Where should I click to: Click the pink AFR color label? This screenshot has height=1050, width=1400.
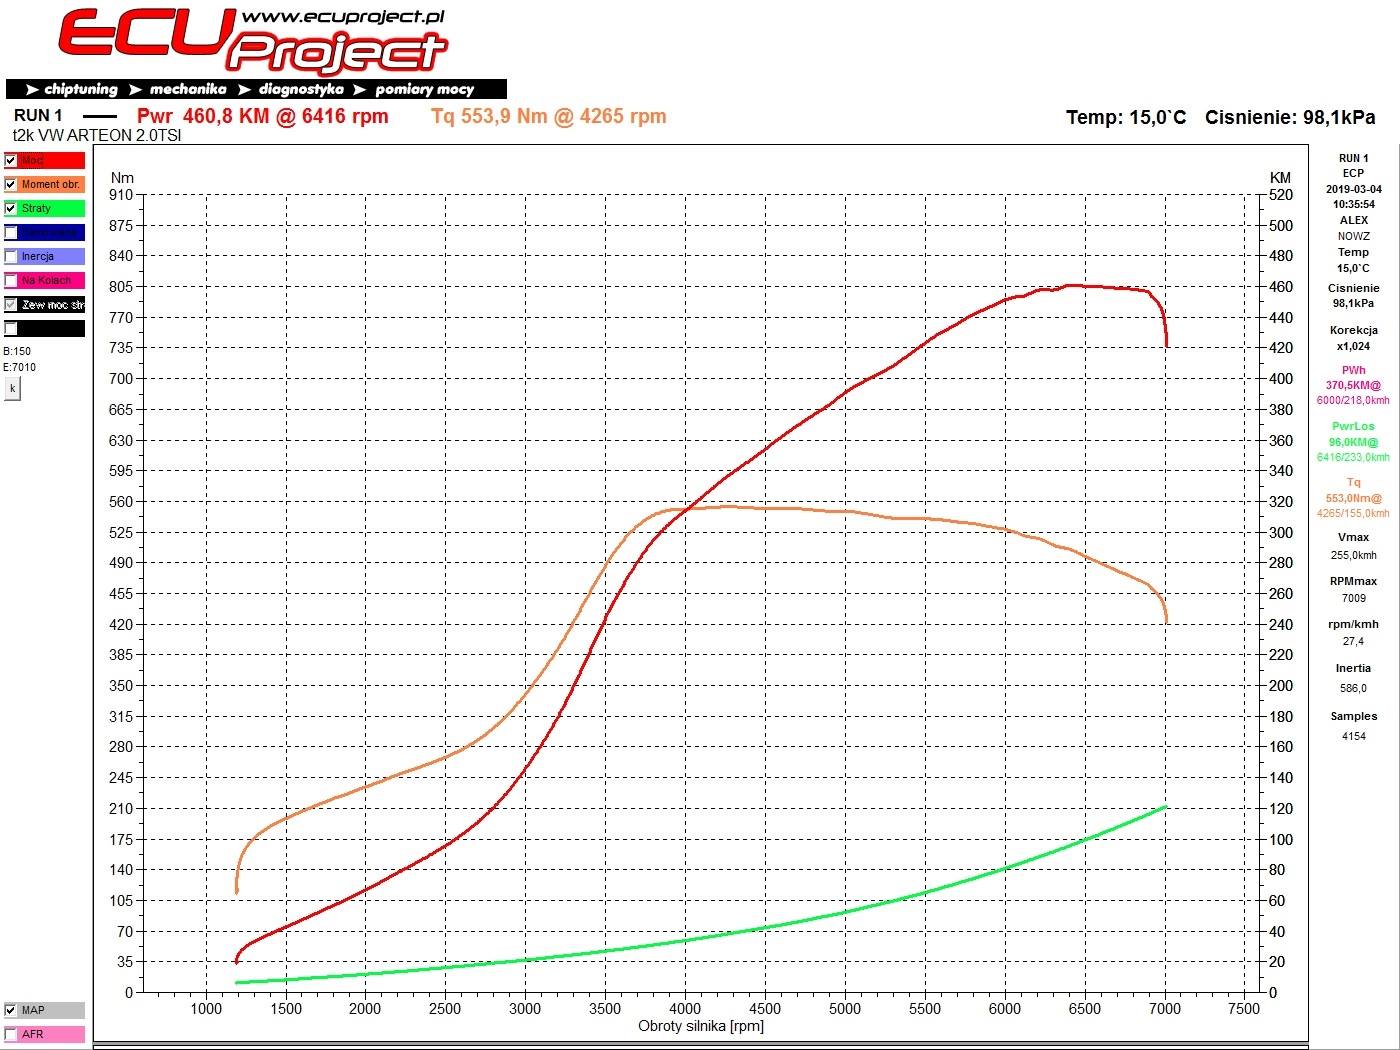pos(52,1034)
